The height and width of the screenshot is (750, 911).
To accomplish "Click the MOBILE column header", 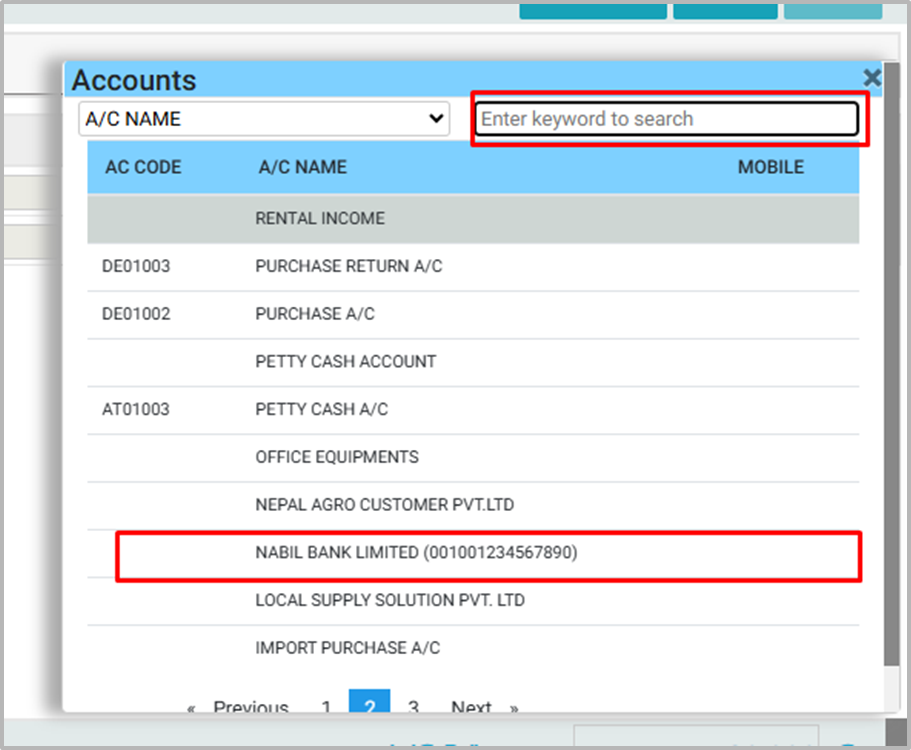I will pyautogui.click(x=770, y=167).
